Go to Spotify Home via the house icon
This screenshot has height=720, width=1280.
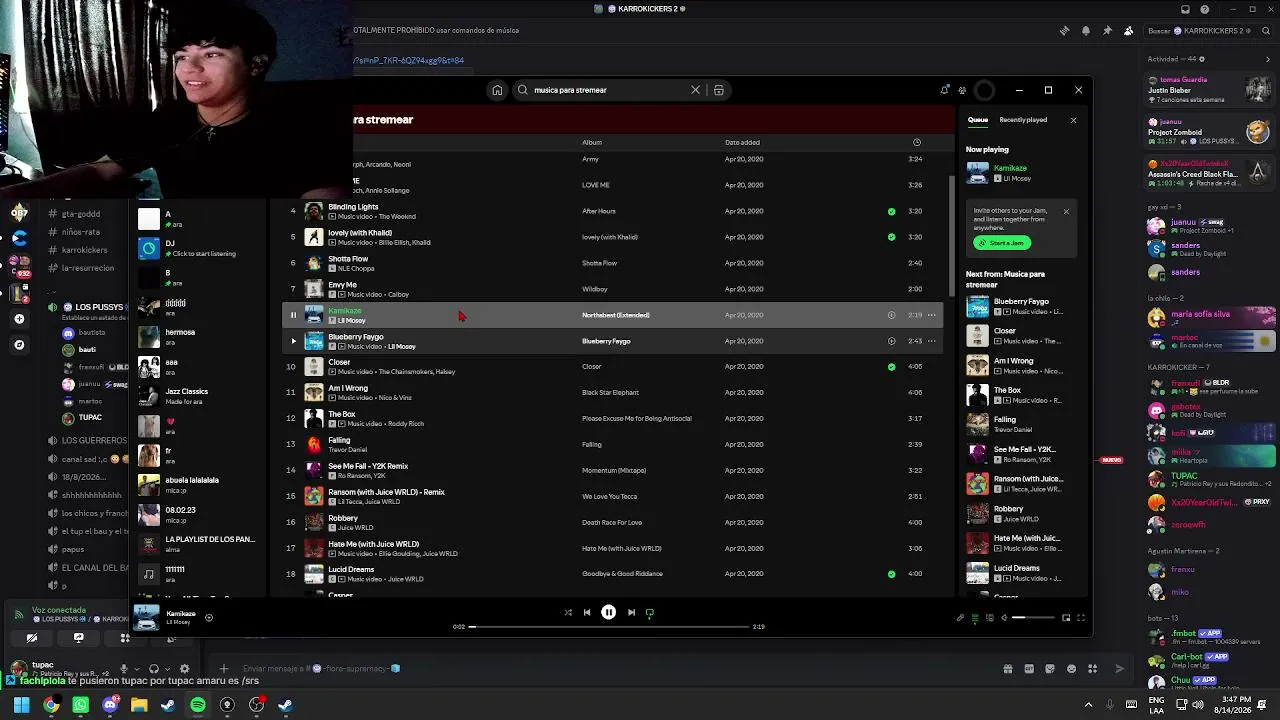497,90
